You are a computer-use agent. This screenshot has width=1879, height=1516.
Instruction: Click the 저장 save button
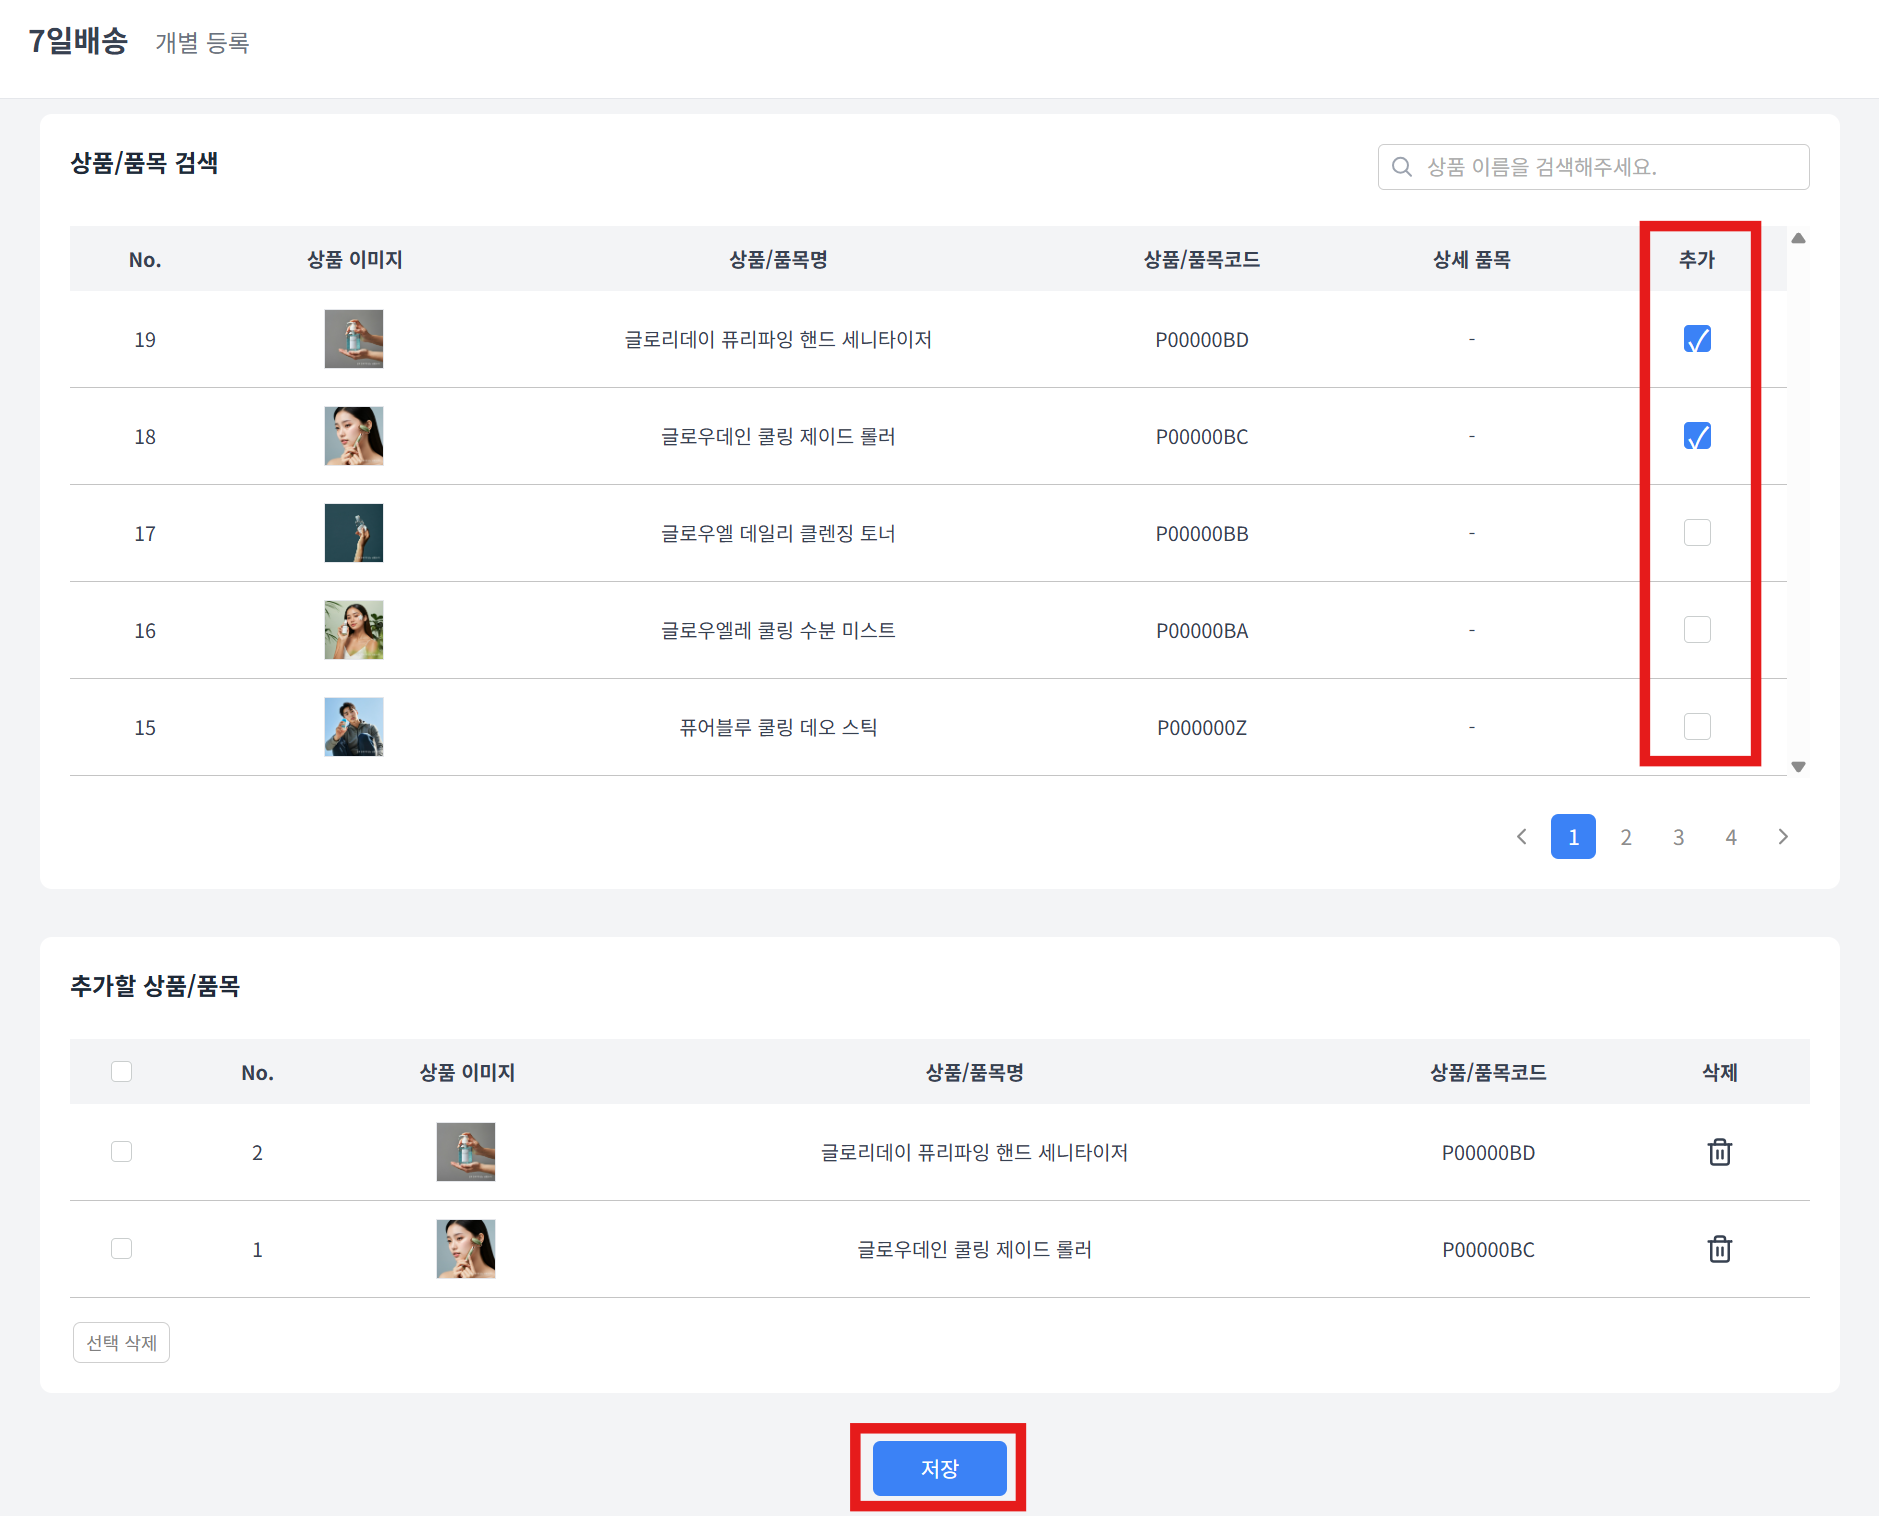[939, 1468]
